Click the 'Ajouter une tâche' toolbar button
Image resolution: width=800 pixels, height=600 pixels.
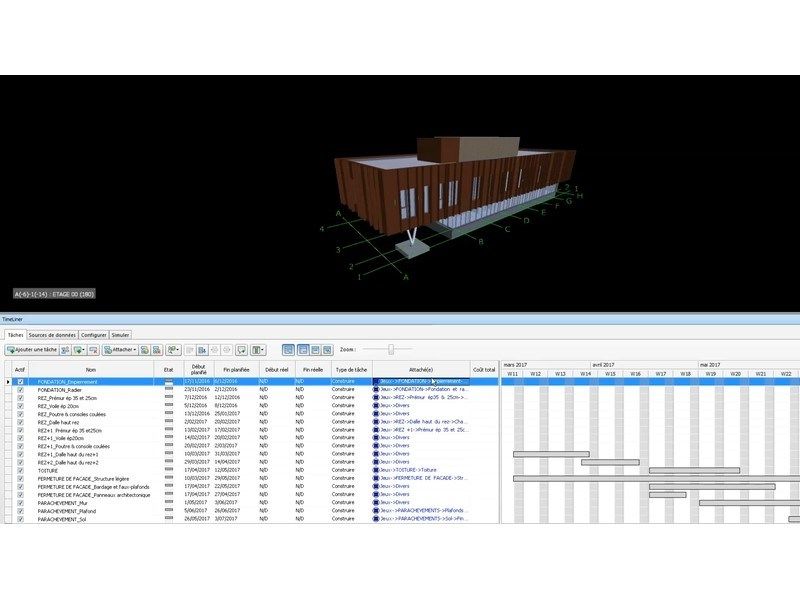(32, 350)
